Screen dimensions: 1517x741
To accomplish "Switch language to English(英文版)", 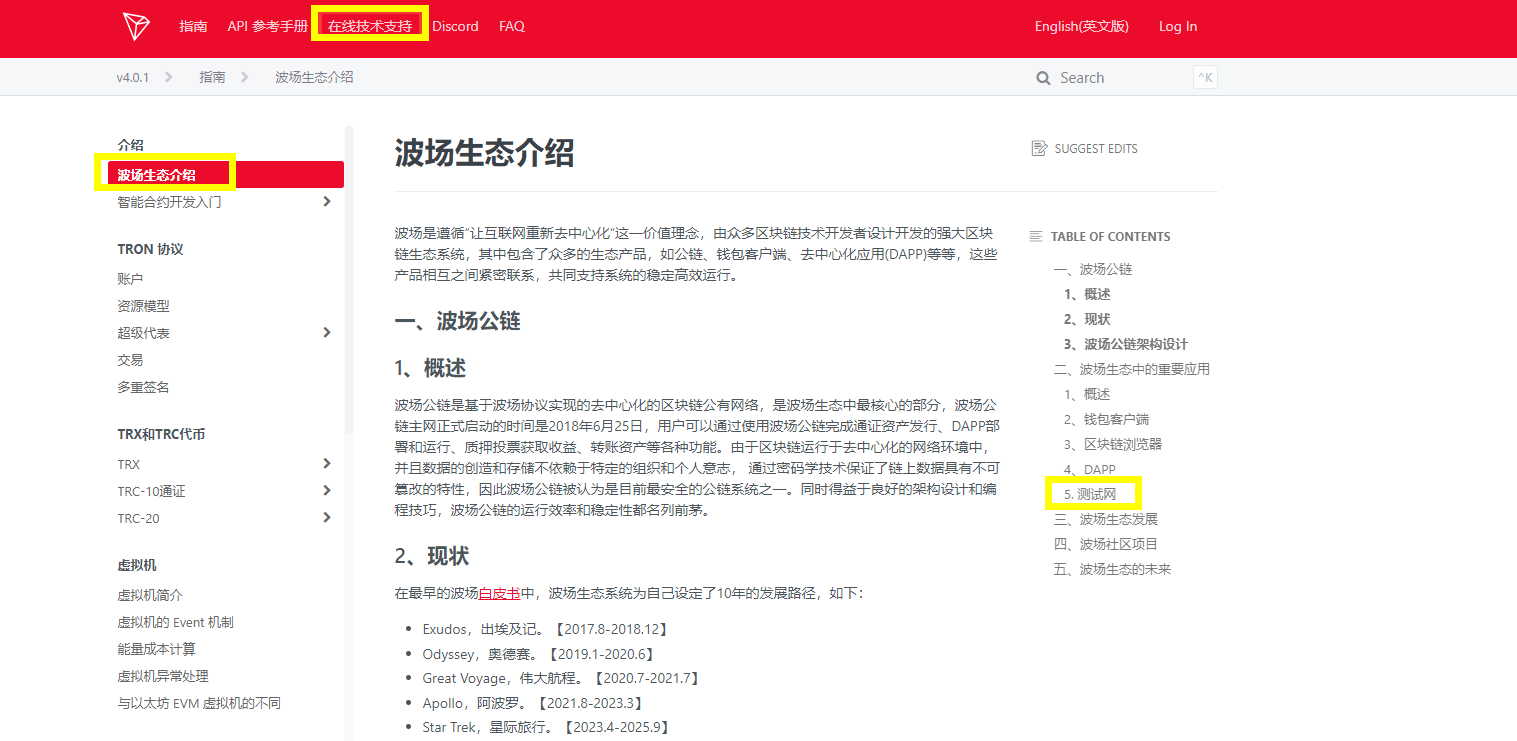I will click(x=1082, y=26).
